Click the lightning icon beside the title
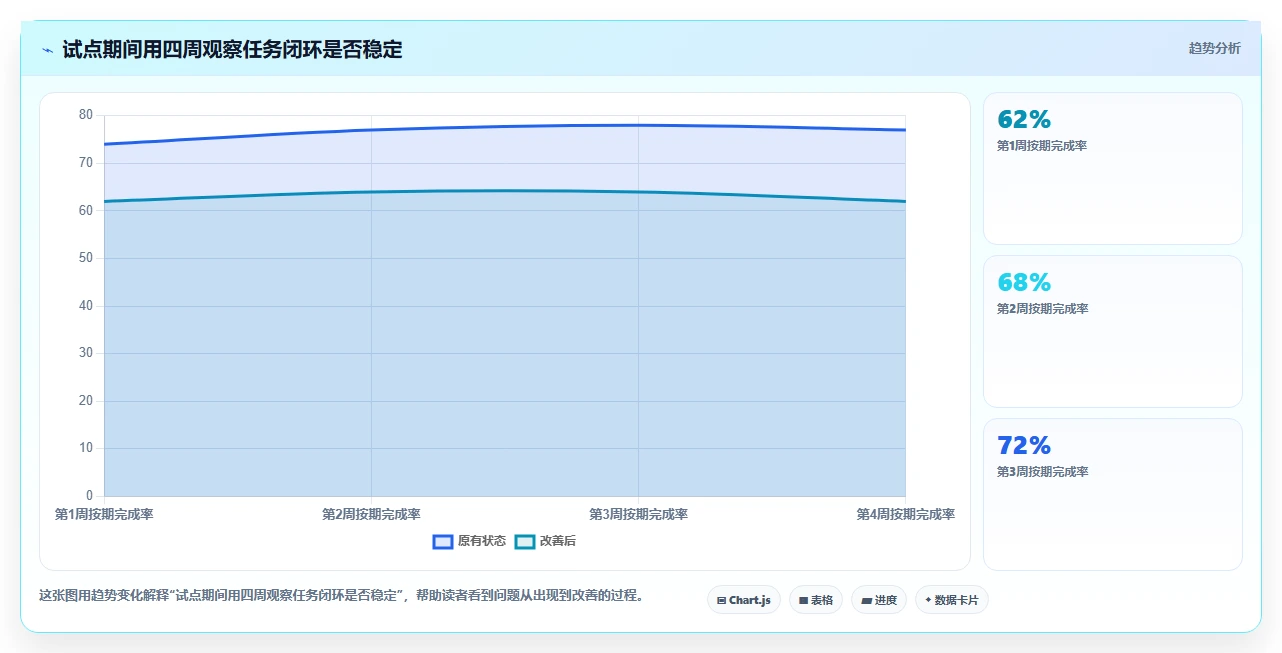The height and width of the screenshot is (653, 1282). point(47,50)
